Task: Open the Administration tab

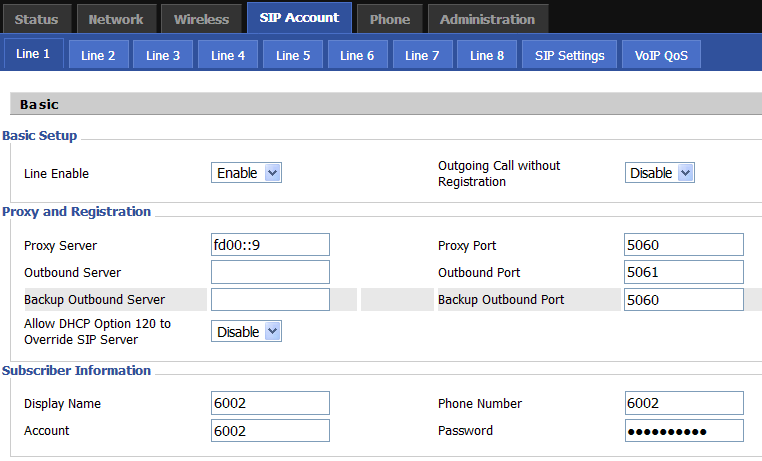Action: coord(487,19)
